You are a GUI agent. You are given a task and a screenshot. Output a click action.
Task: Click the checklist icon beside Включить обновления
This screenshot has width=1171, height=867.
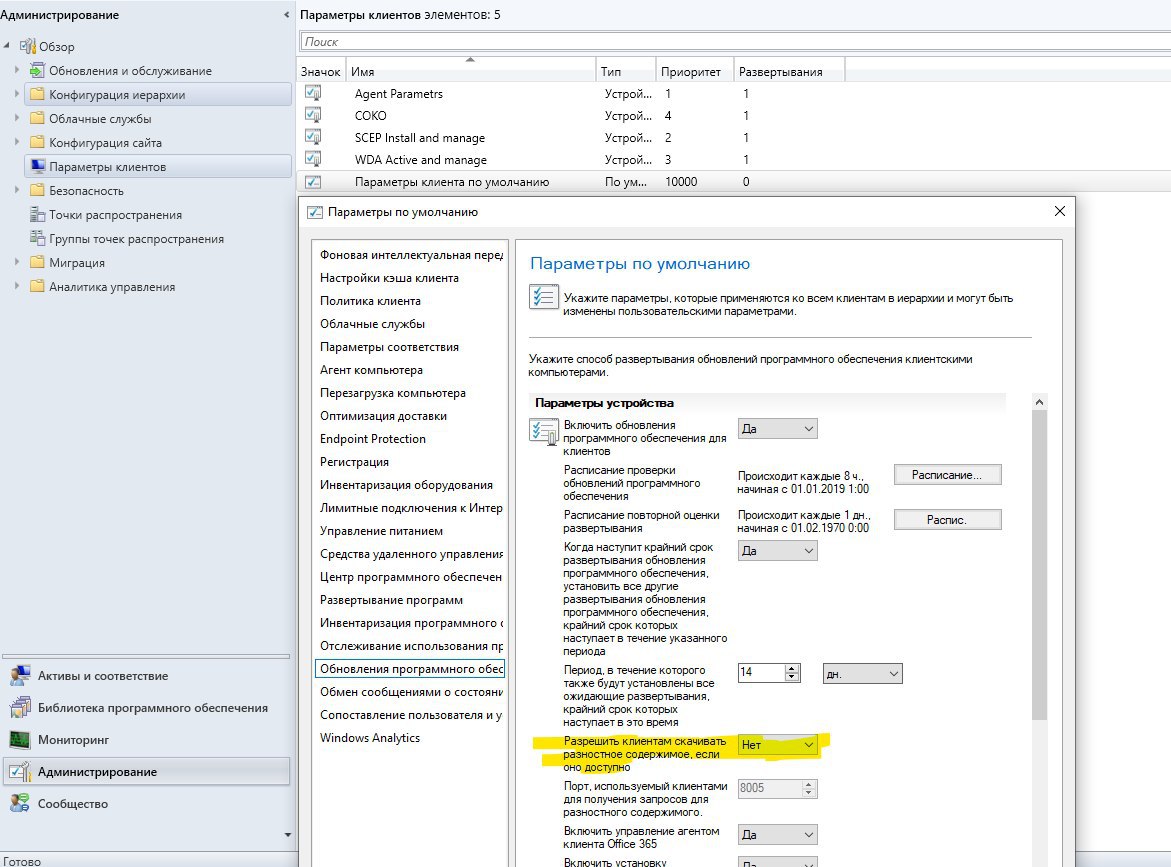[544, 432]
